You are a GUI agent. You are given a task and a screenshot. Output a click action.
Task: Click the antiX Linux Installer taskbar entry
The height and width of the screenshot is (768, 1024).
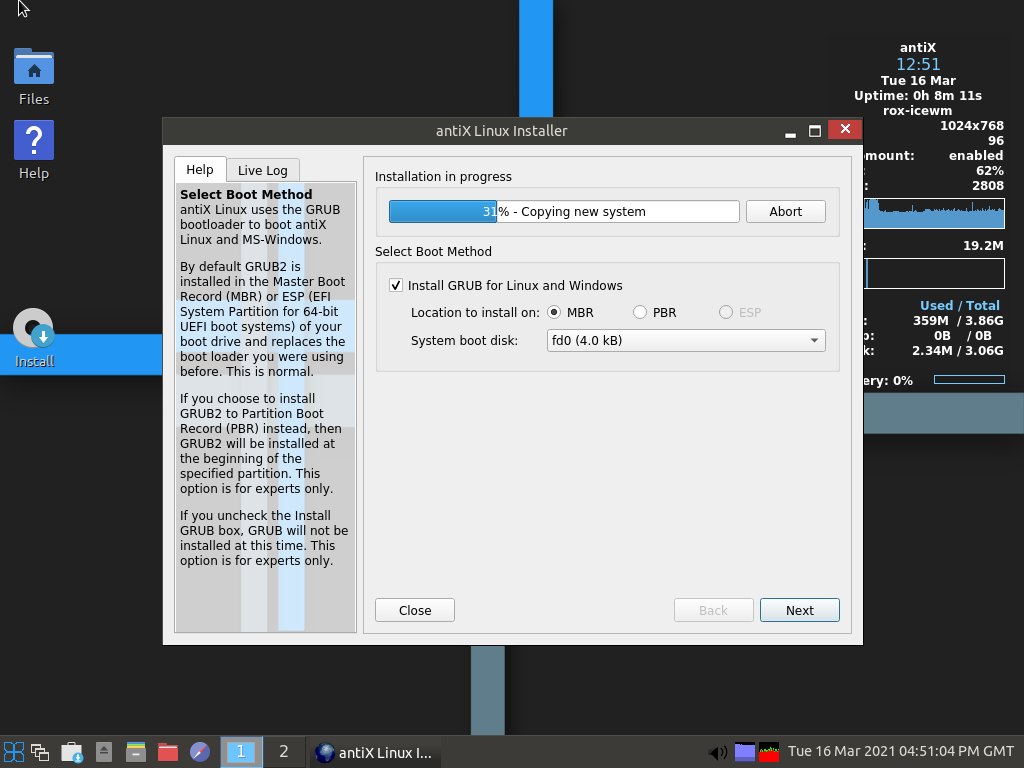(373, 752)
